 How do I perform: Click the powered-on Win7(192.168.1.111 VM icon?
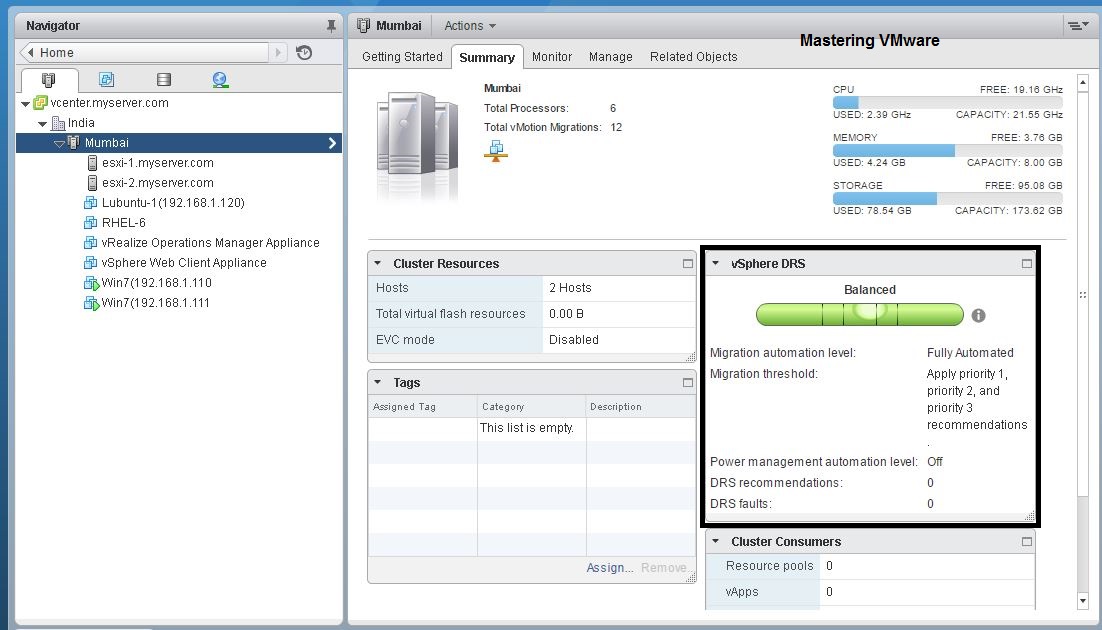point(91,303)
